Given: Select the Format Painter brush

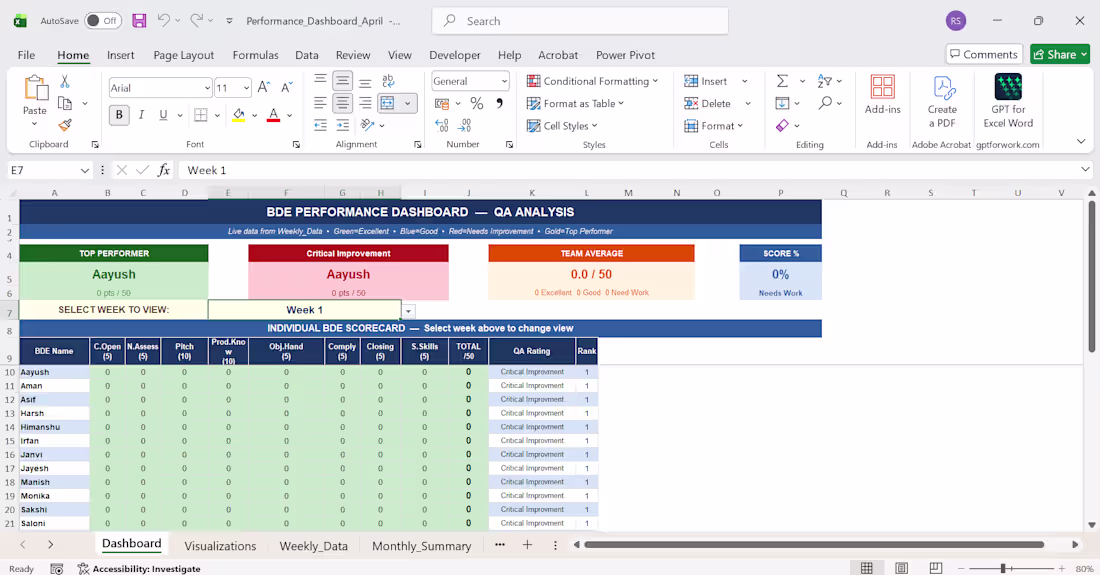Looking at the screenshot, I should tap(65, 126).
